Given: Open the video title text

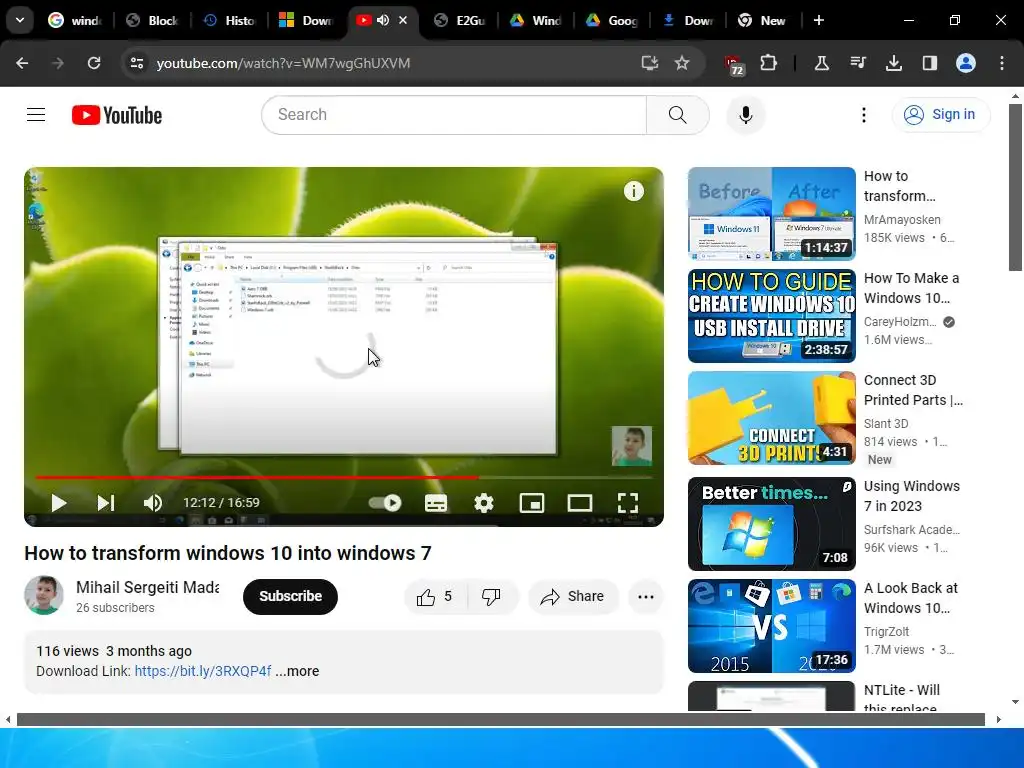Looking at the screenshot, I should pyautogui.click(x=228, y=553).
